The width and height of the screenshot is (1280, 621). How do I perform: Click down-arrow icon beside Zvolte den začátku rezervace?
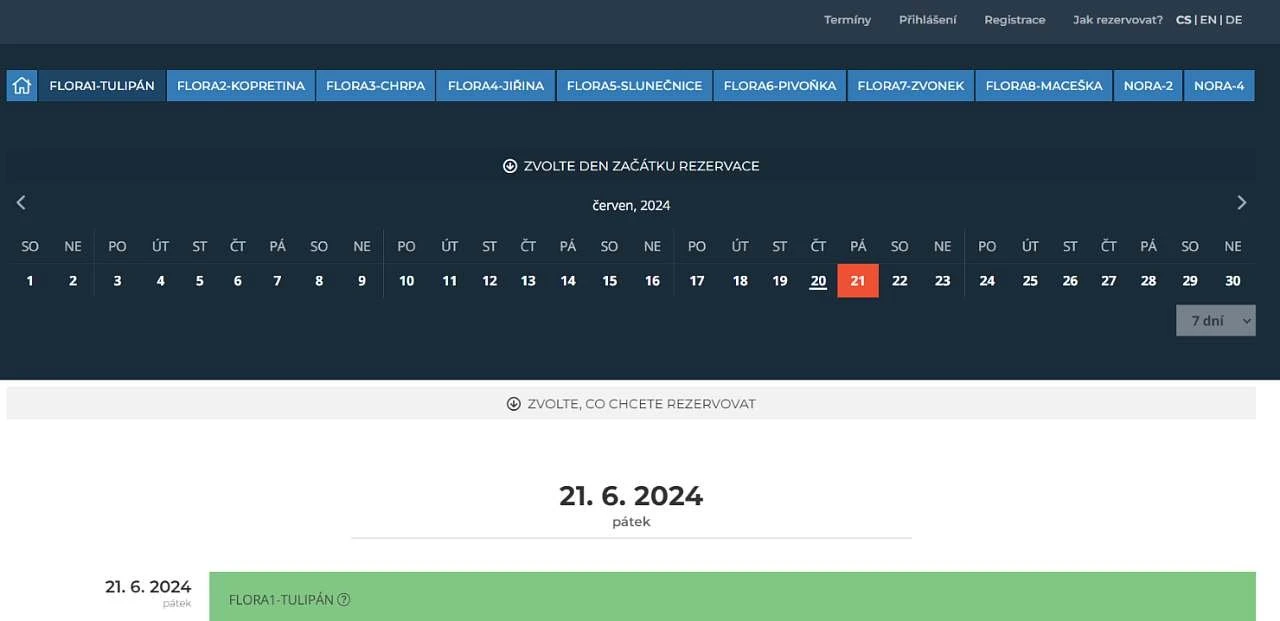pos(510,166)
